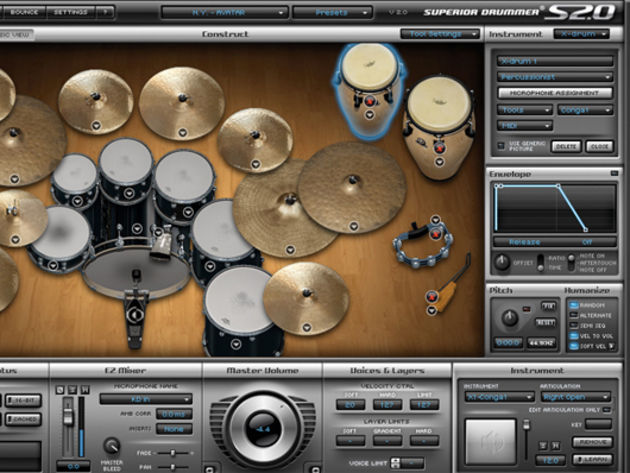Click the envelope Offset knob
Screen dimensions: 630x473
click(x=501, y=262)
